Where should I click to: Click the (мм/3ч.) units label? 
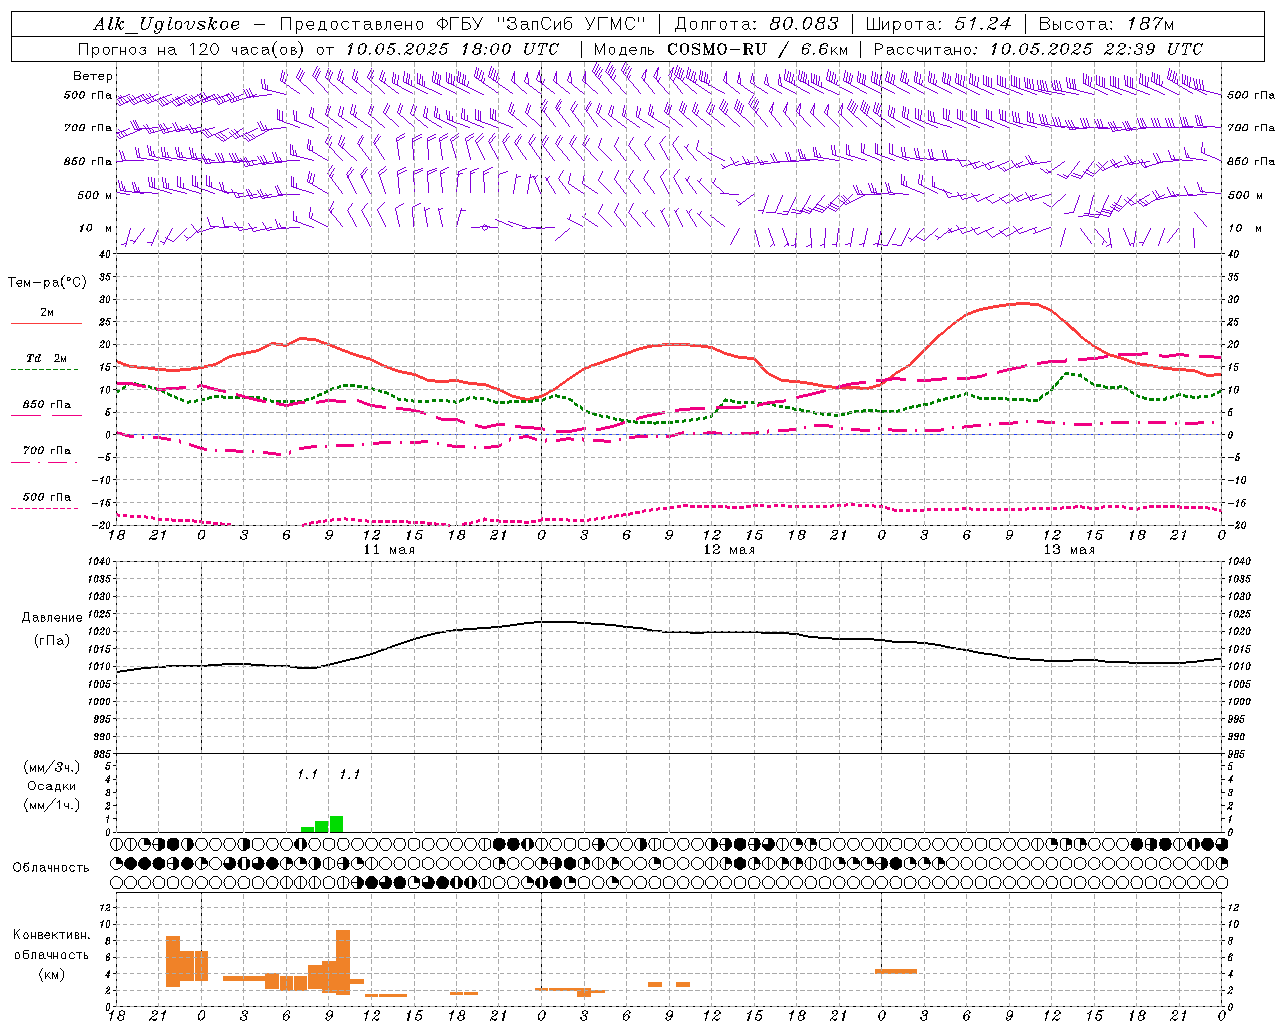(x=51, y=767)
